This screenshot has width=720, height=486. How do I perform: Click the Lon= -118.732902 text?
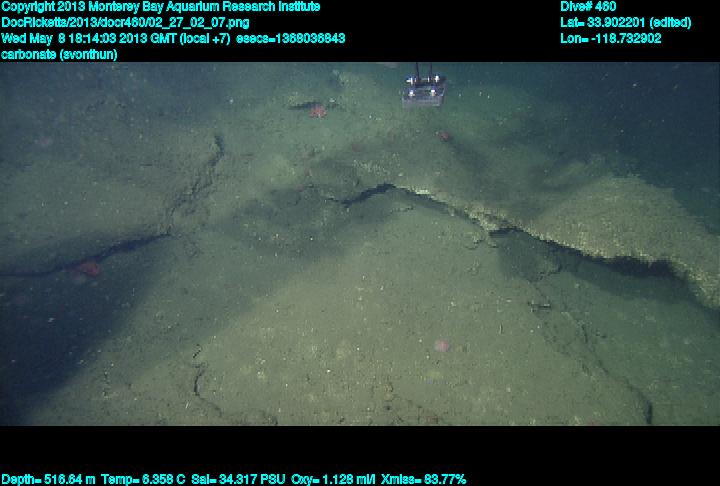tap(611, 39)
